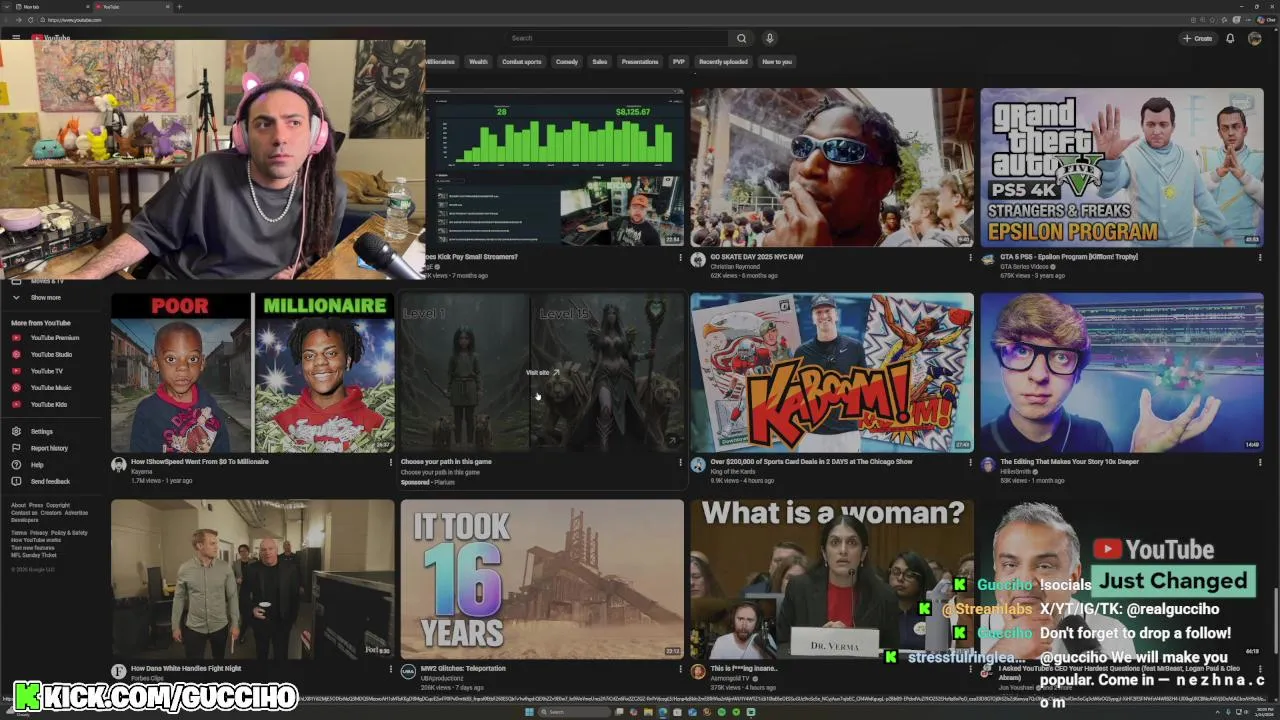Select the Wealth filter chip
Image resolution: width=1280 pixels, height=720 pixels.
(x=479, y=62)
